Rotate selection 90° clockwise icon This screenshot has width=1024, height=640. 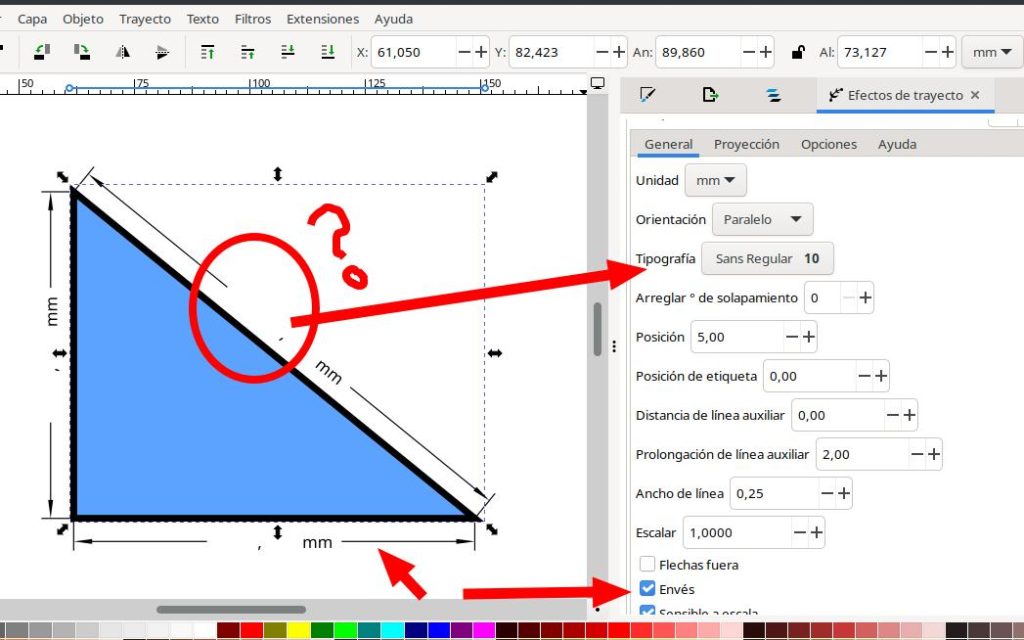(x=82, y=52)
